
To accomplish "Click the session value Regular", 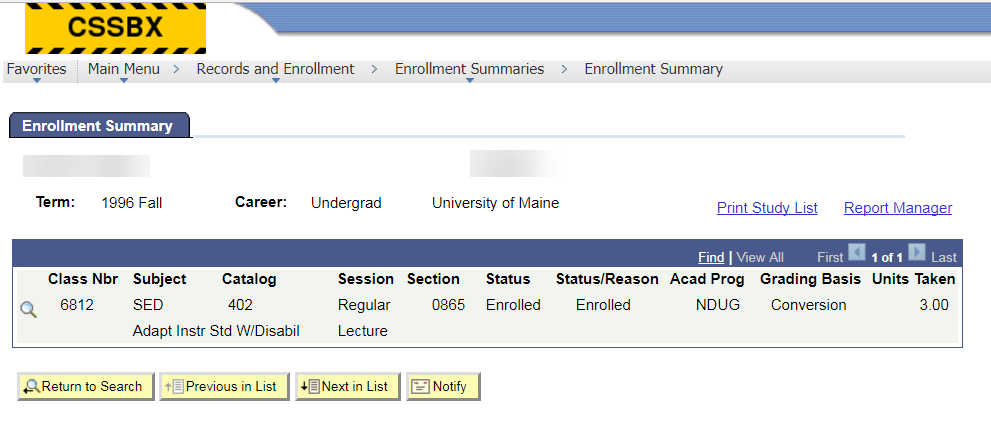I will [x=364, y=305].
